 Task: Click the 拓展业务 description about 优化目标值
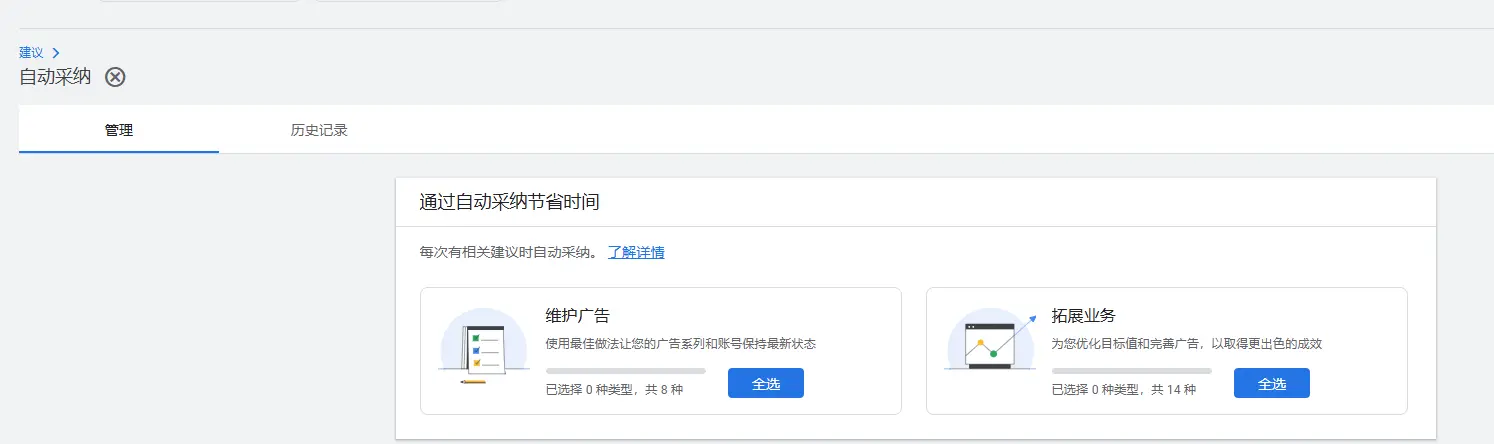(x=1187, y=344)
